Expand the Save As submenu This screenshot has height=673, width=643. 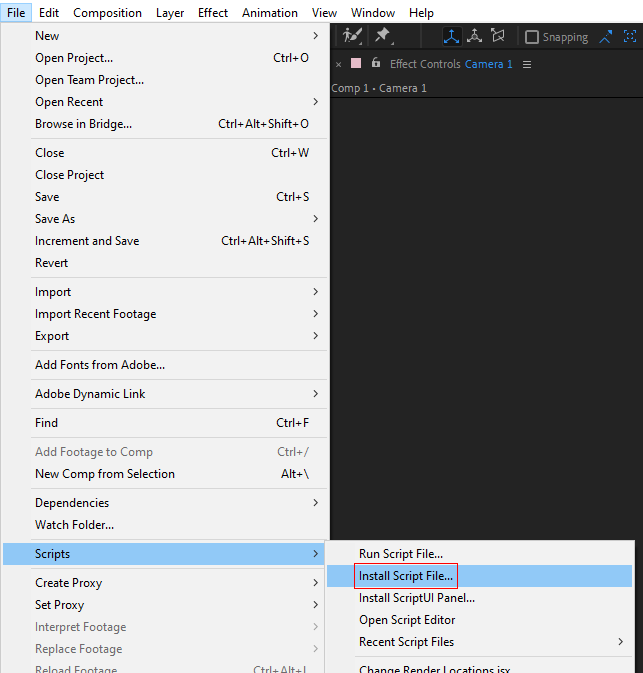165,218
